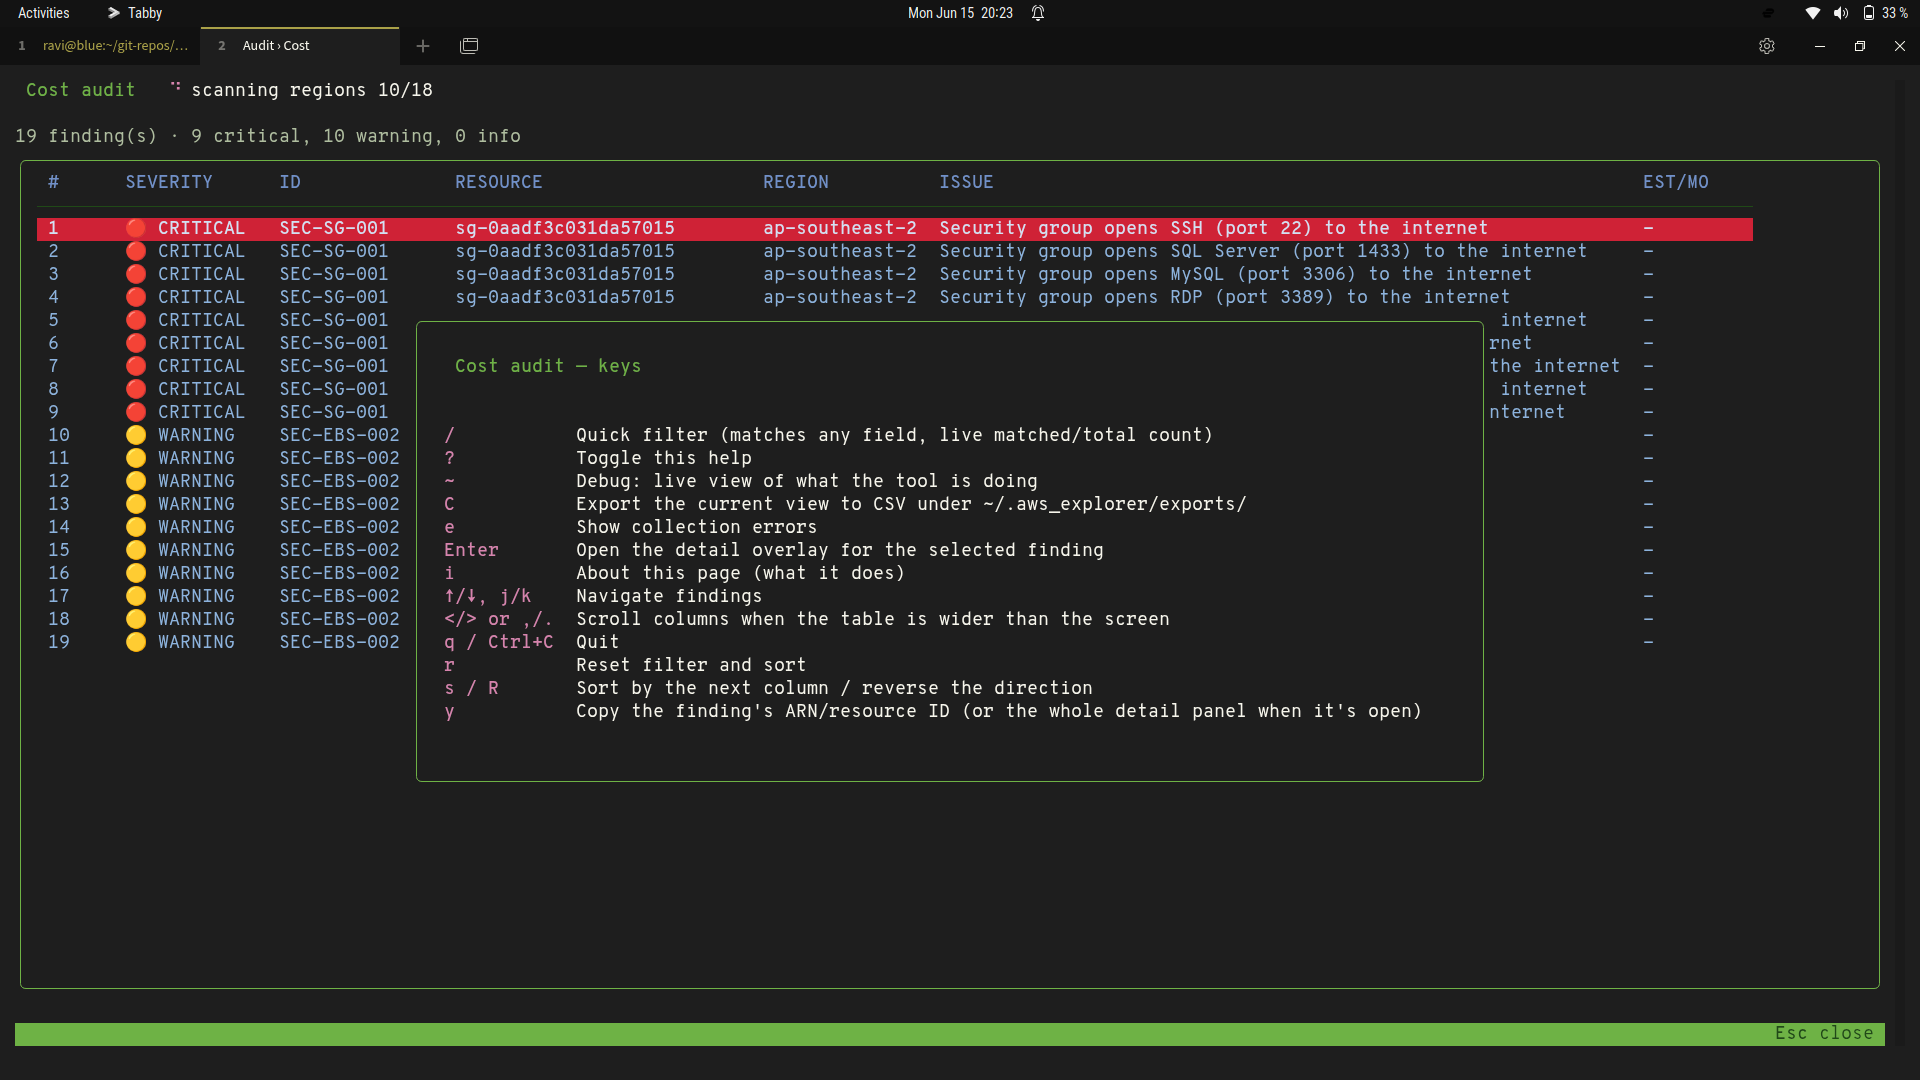The height and width of the screenshot is (1080, 1920).
Task: Click the red critical dot in row 5
Action: [136, 320]
